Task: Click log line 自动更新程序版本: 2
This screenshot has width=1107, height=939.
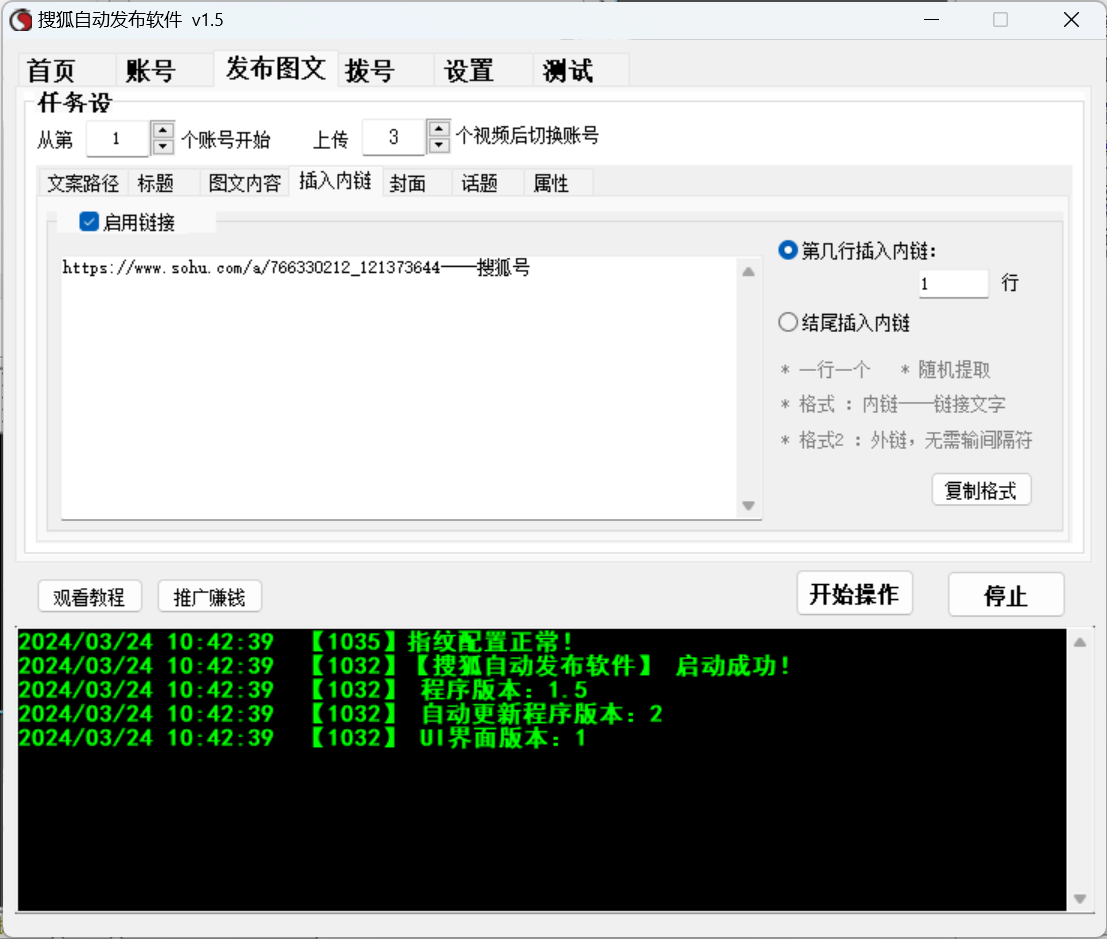Action: pos(340,714)
